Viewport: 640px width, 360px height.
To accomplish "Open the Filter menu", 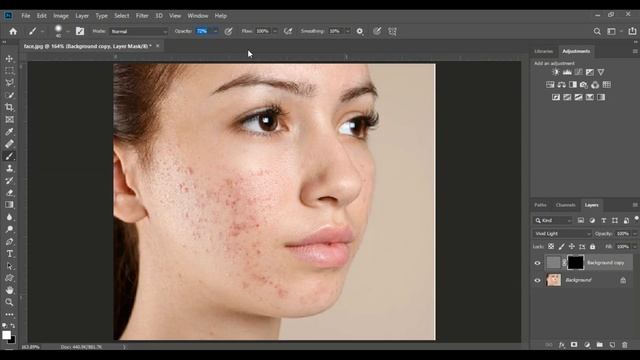I will click(x=142, y=16).
